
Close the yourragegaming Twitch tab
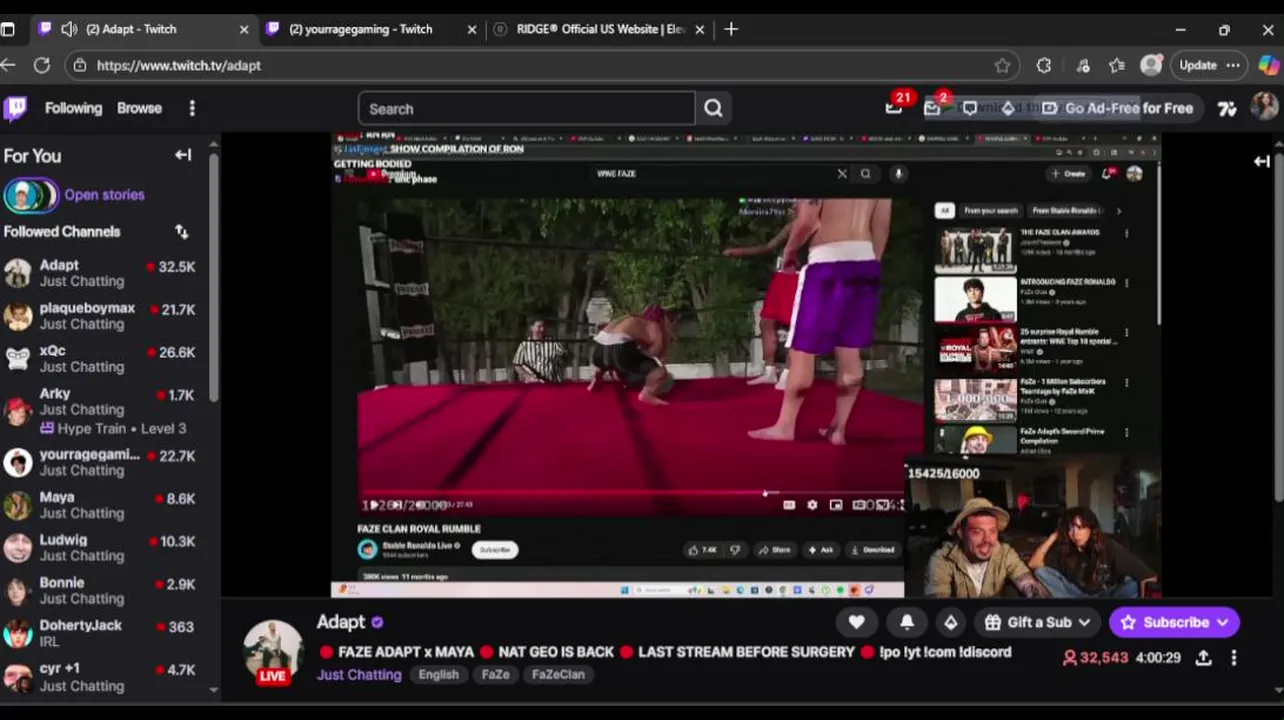[472, 29]
